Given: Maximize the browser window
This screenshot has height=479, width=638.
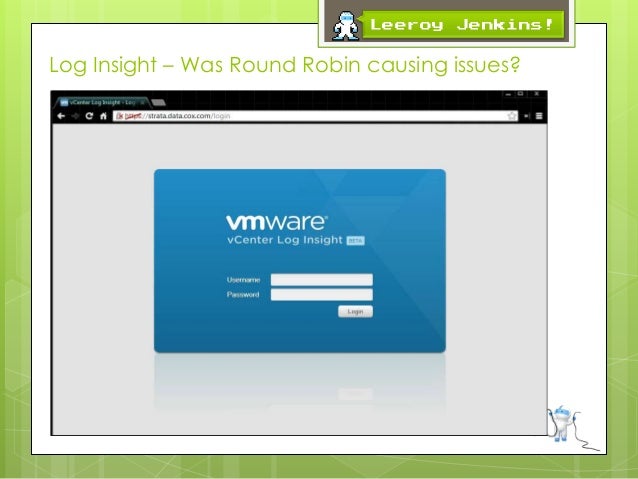Looking at the screenshot, I should [520, 94].
